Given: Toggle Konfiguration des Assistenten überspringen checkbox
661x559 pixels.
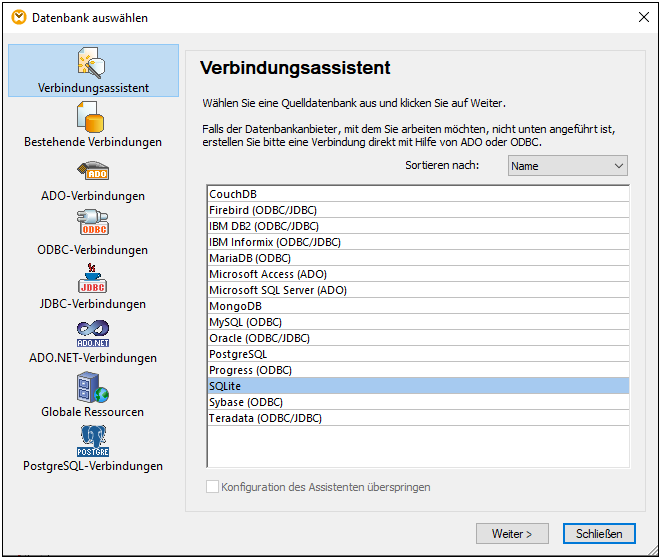Looking at the screenshot, I should tap(212, 486).
